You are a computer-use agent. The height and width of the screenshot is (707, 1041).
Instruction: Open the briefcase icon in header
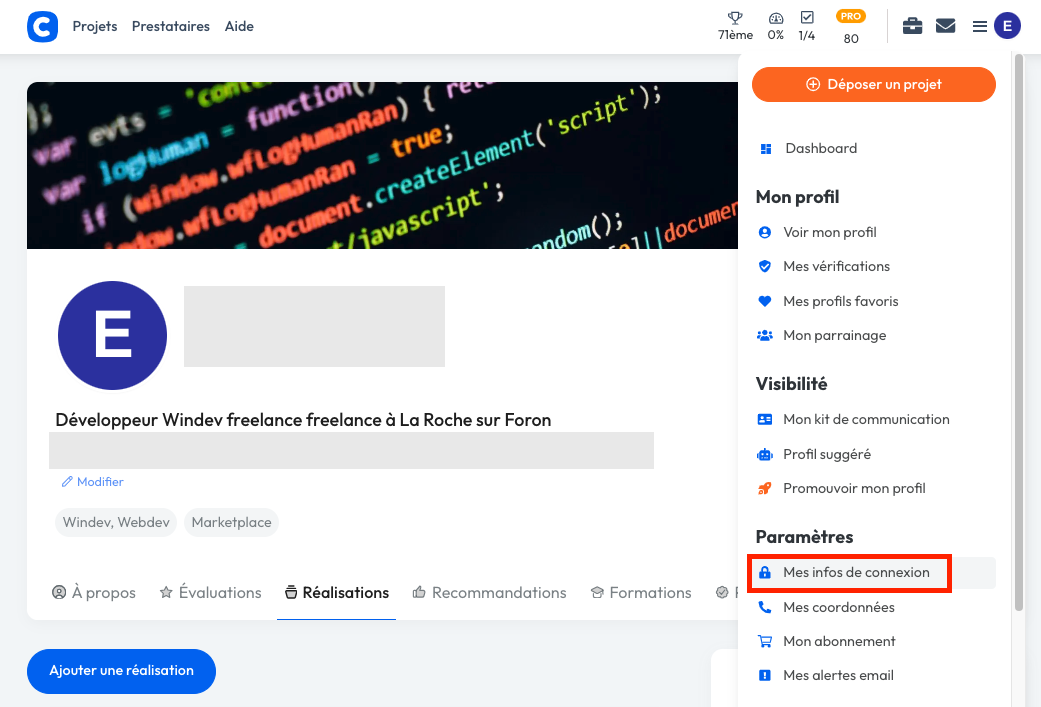tap(912, 26)
